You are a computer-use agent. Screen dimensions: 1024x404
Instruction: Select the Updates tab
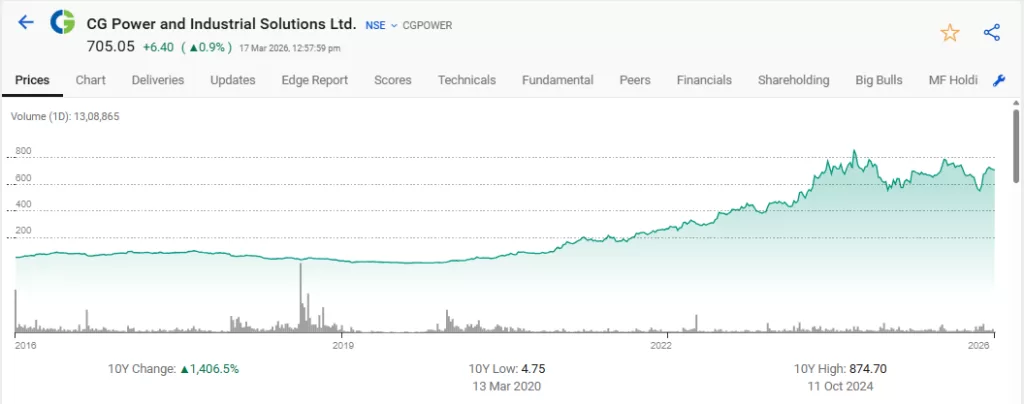pos(233,80)
